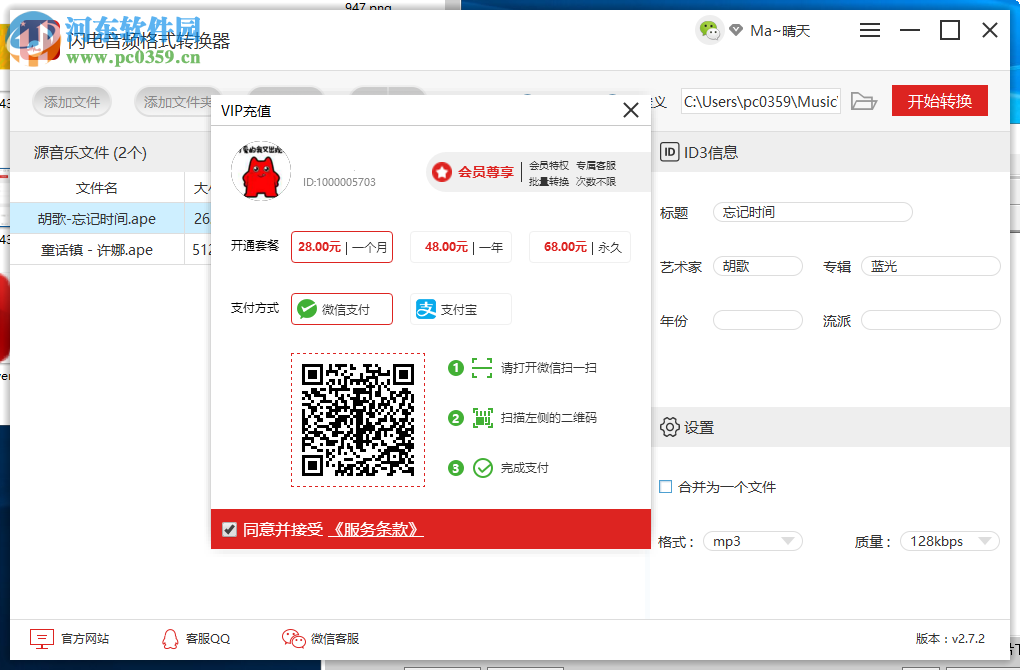Click the empty 年份 field
The height and width of the screenshot is (670, 1020).
pos(758,320)
